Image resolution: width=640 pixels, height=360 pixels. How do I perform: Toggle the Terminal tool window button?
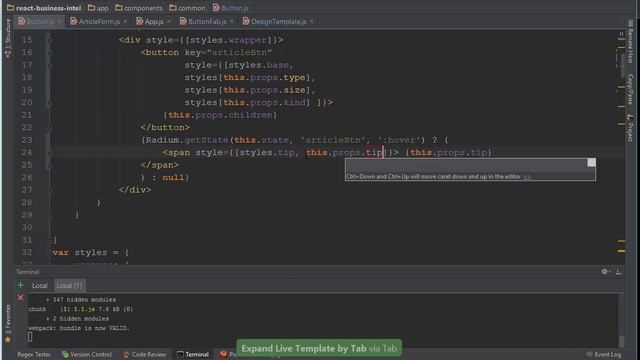(193, 354)
